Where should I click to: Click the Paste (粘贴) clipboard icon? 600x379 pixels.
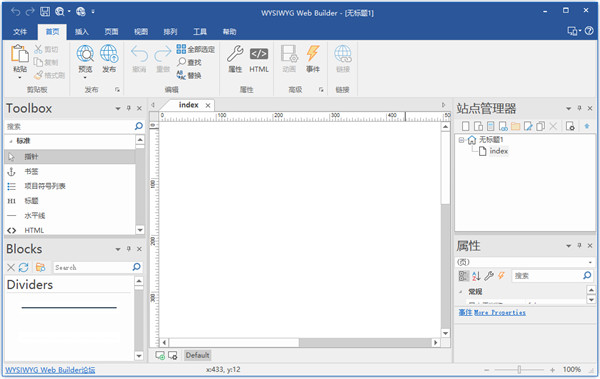point(20,54)
